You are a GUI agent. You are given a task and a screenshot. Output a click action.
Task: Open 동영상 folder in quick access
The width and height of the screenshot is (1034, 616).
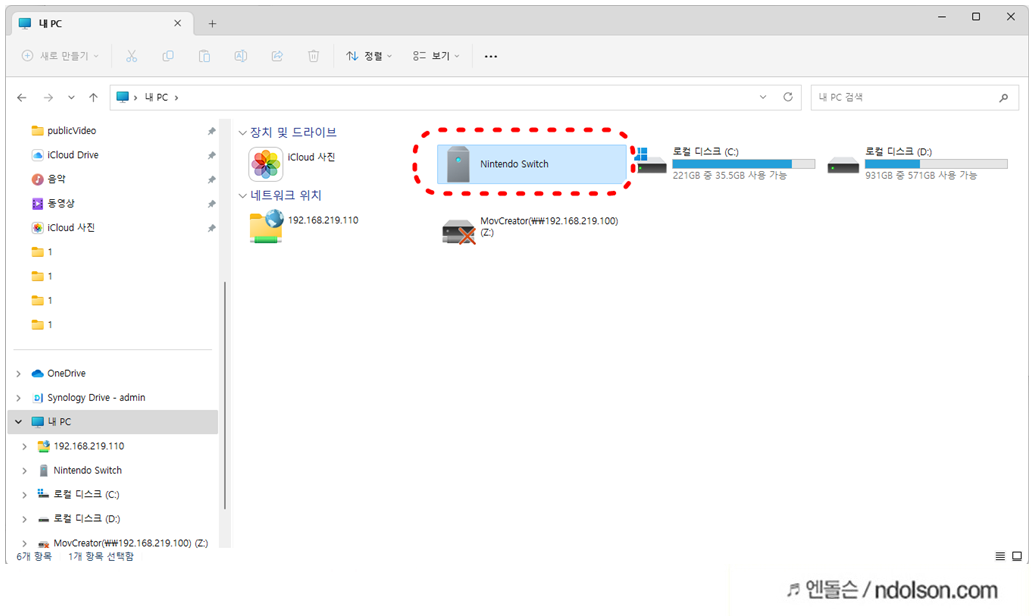pos(53,203)
